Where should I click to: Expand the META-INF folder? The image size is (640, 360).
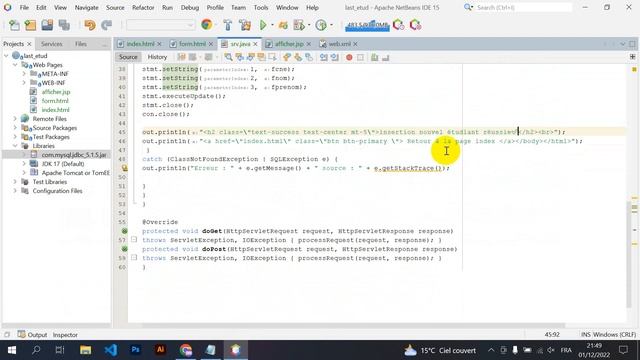pos(24,74)
